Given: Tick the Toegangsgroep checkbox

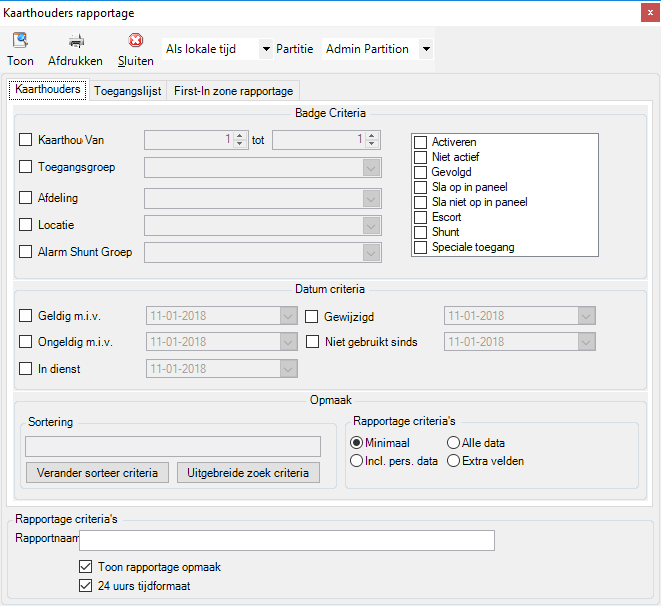Looking at the screenshot, I should 26,166.
